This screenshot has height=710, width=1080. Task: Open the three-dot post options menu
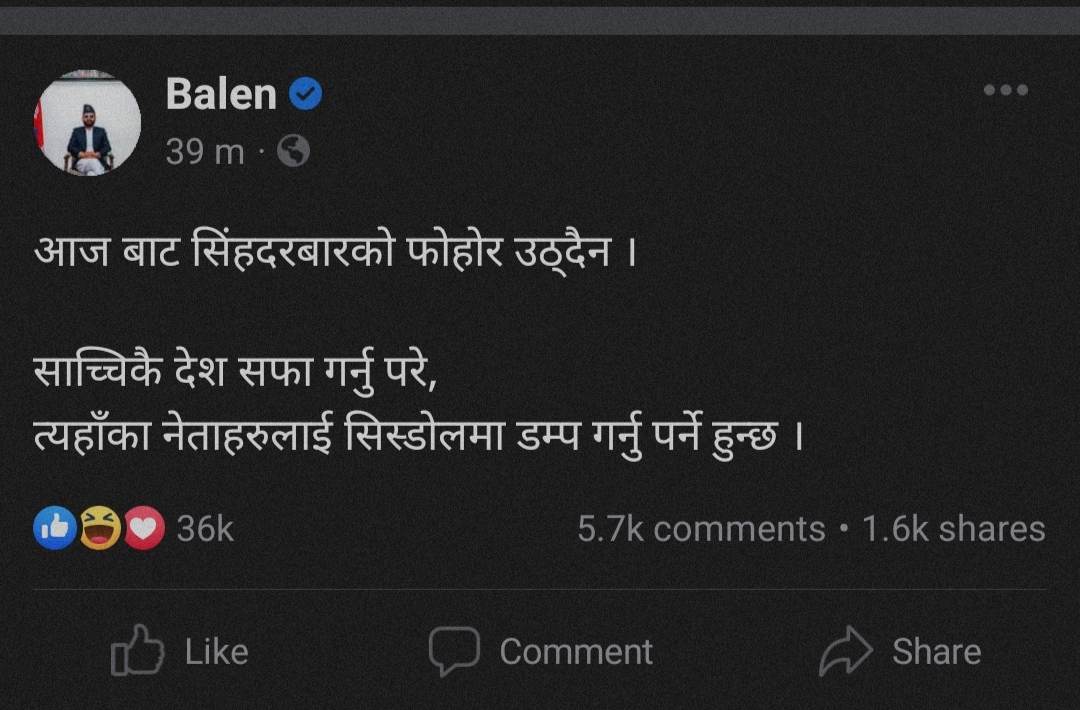(x=1005, y=91)
